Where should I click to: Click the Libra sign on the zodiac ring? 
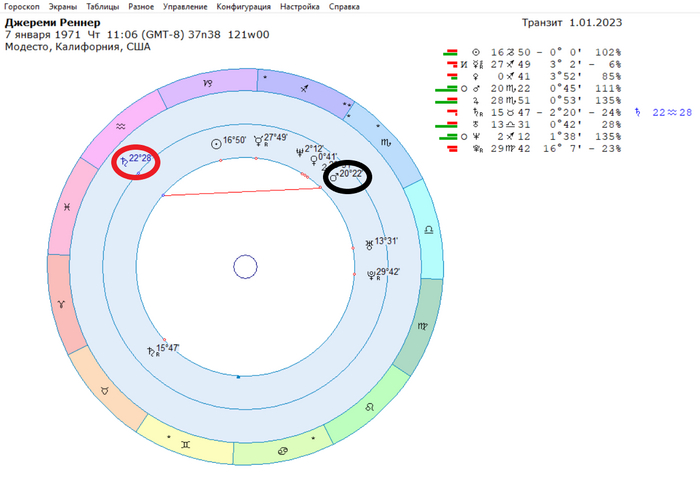click(429, 230)
